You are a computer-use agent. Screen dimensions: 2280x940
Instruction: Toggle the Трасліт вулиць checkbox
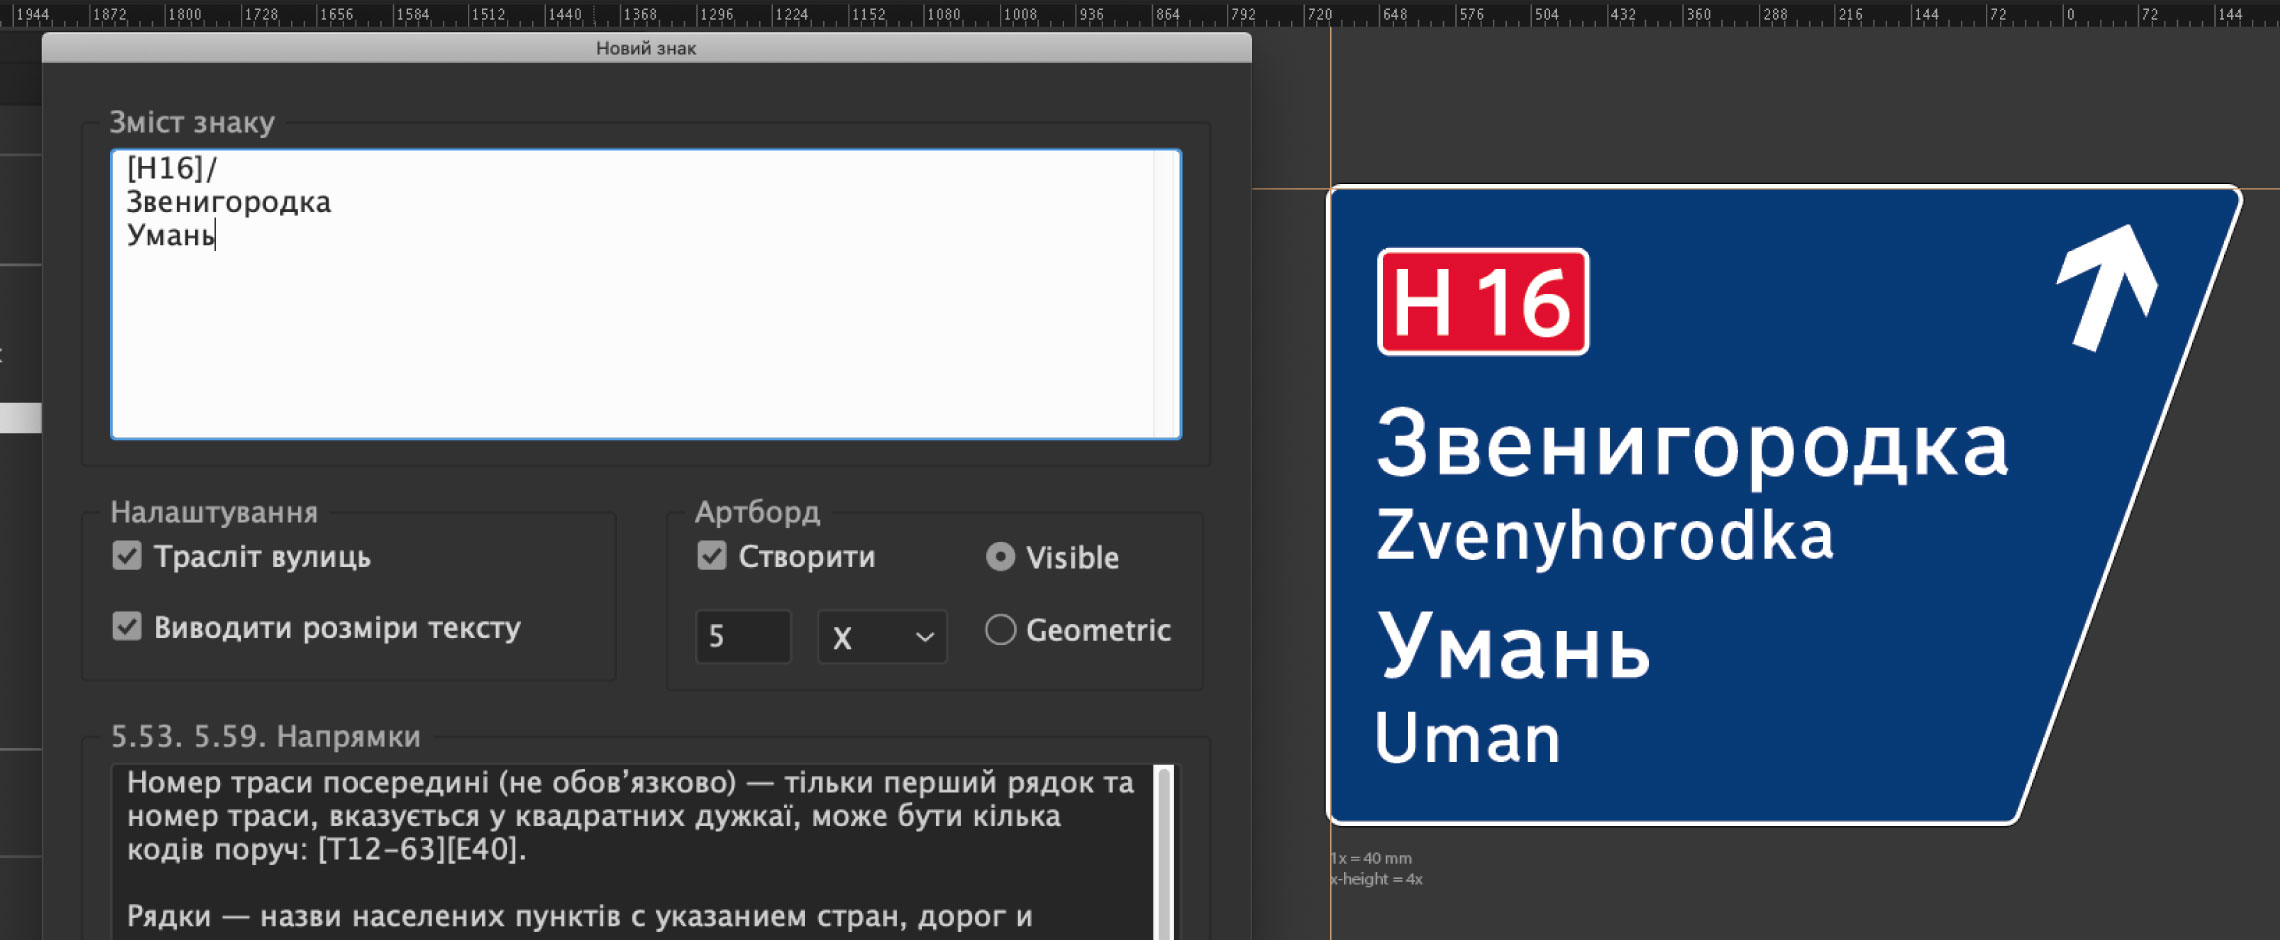(x=127, y=556)
